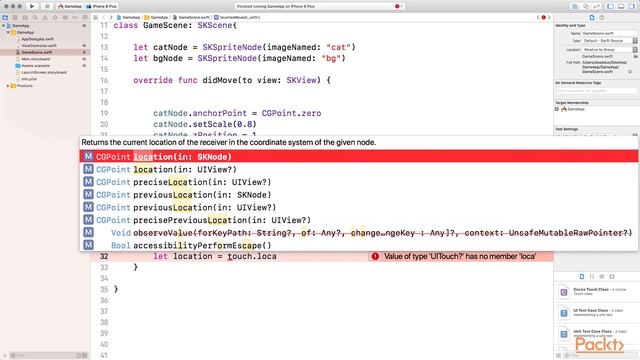Show the Object library tab
Screen dimensions: 640x360
click(x=602, y=276)
